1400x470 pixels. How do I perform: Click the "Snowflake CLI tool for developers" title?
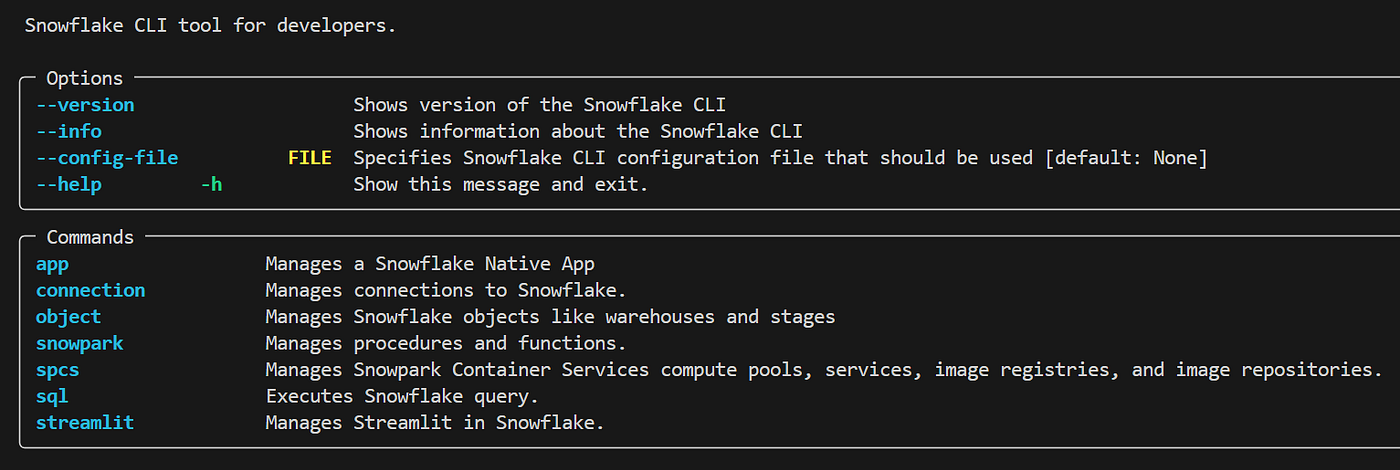click(210, 26)
